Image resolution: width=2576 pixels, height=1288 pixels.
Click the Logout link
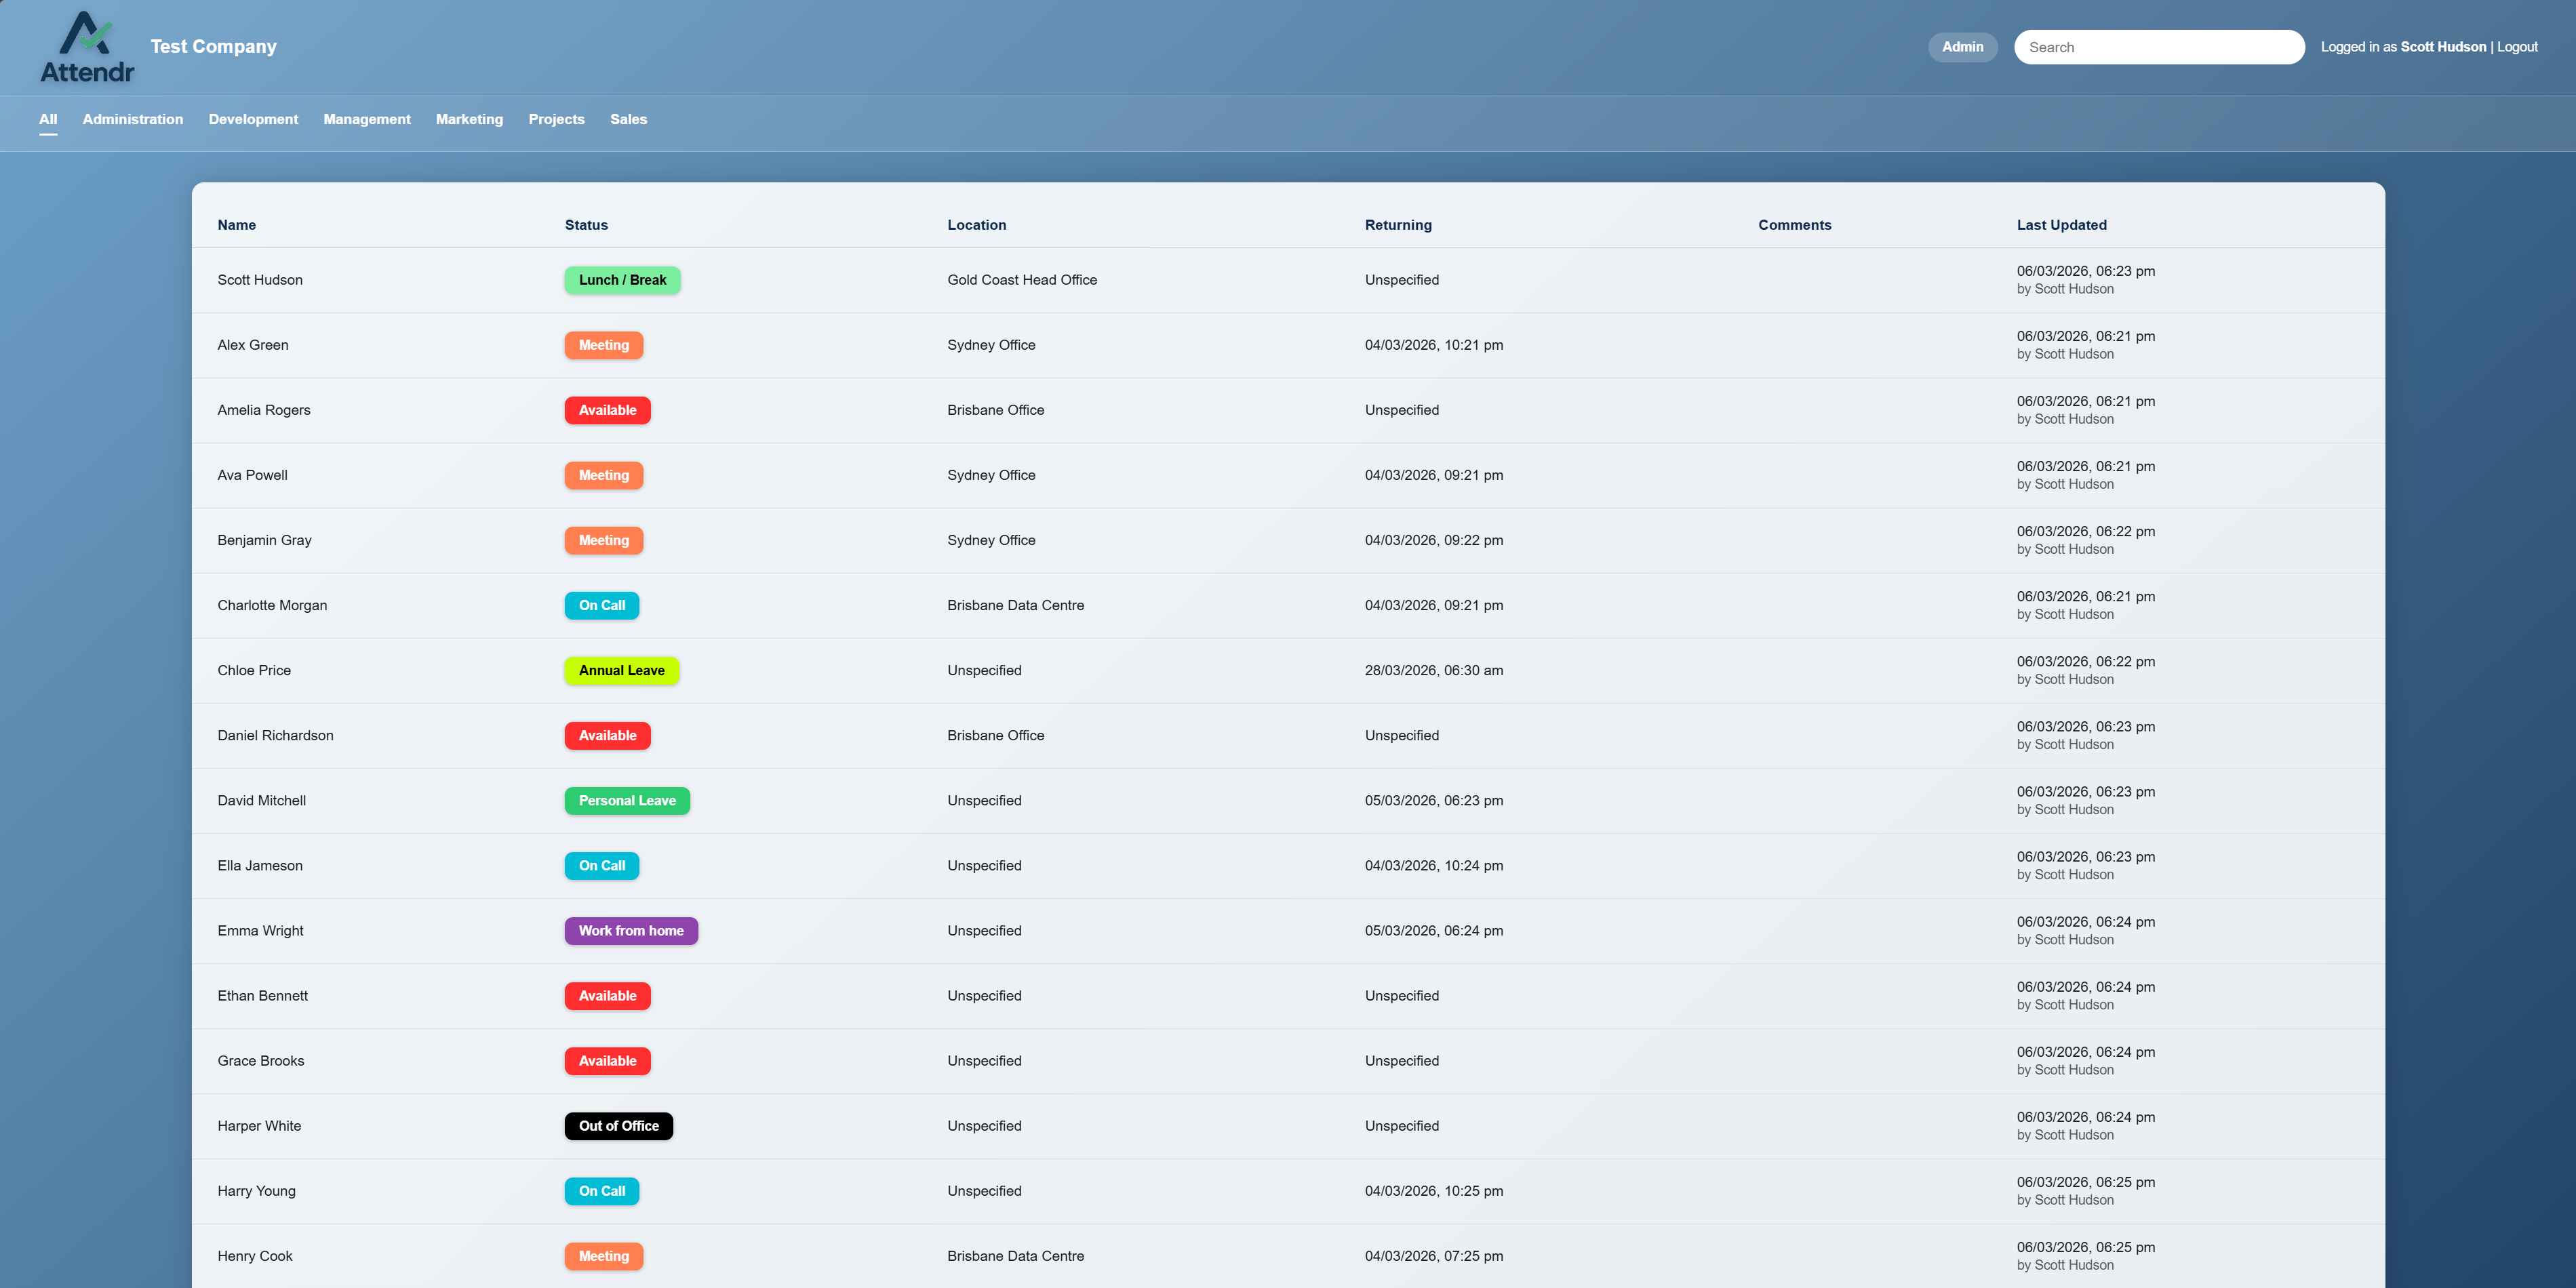[2517, 46]
